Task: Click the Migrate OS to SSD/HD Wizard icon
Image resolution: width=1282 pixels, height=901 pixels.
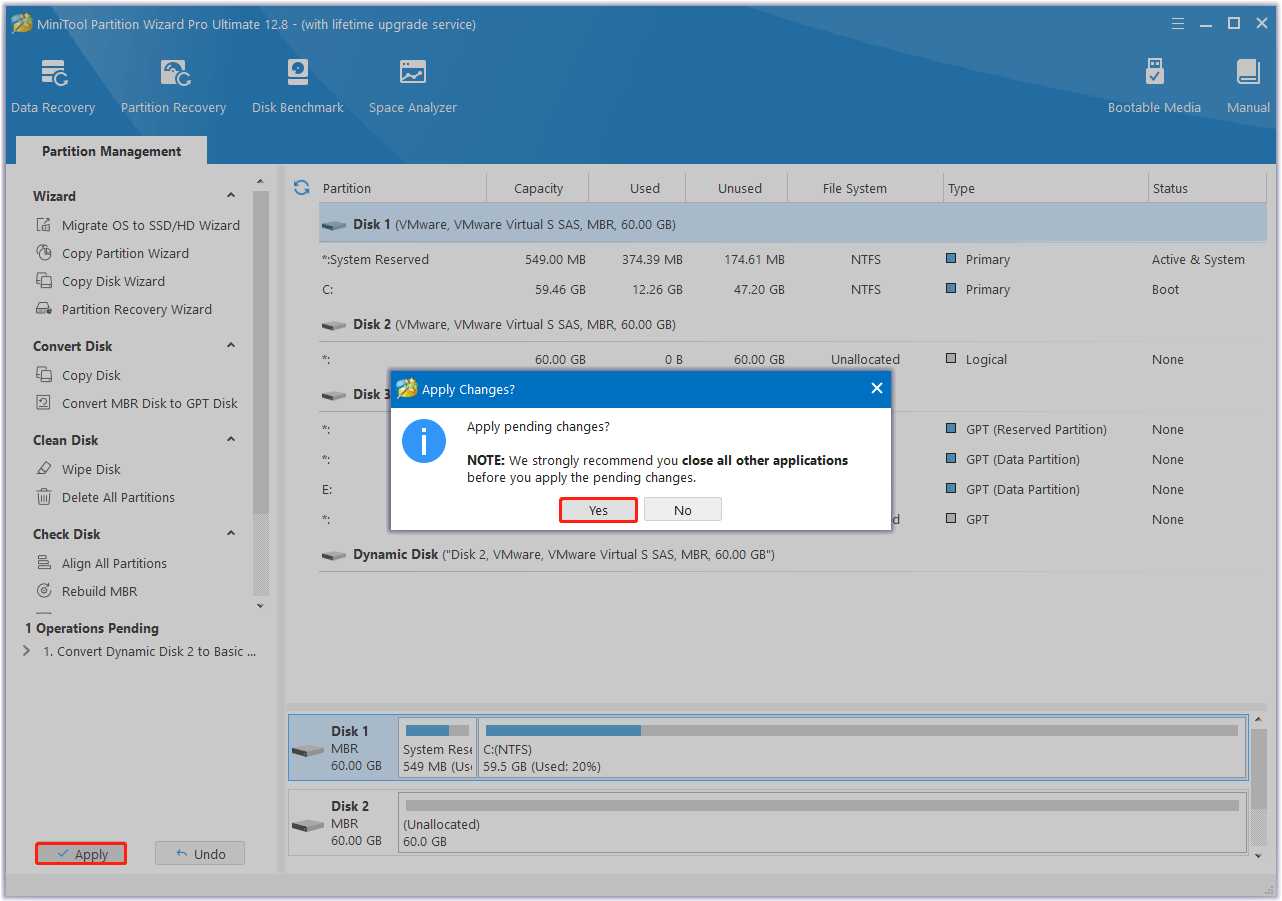Action: coord(44,225)
